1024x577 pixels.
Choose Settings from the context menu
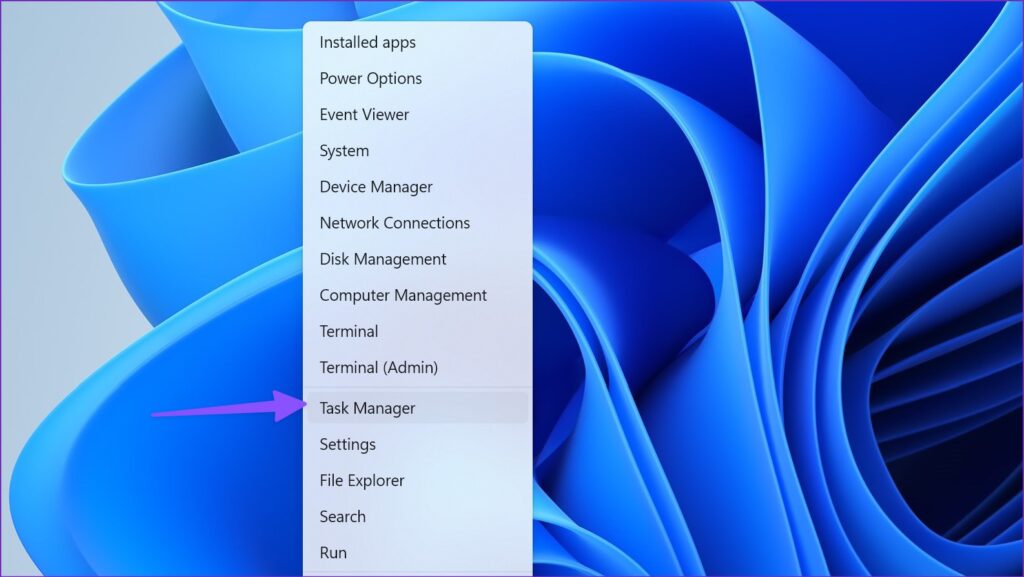tap(347, 444)
